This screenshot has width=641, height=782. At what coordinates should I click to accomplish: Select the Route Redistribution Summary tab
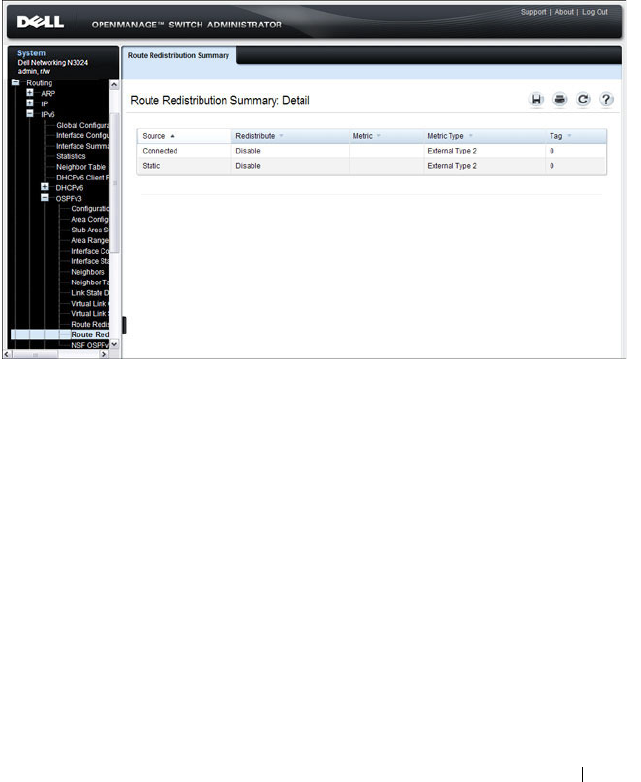pos(179,55)
